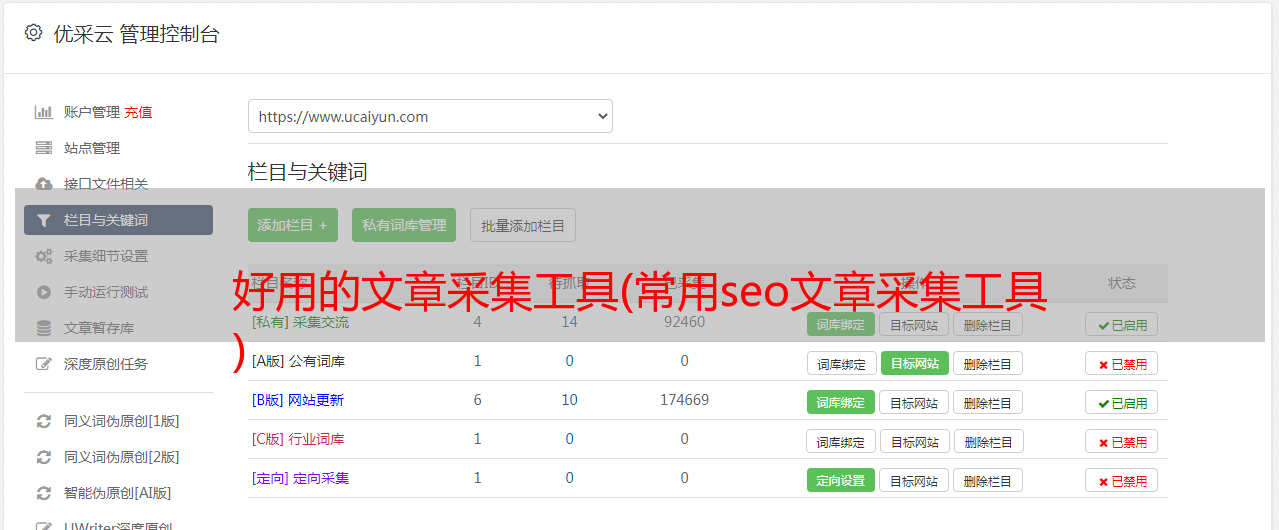Delete the [定向] 定向采集 column
1279x530 pixels.
[988, 480]
